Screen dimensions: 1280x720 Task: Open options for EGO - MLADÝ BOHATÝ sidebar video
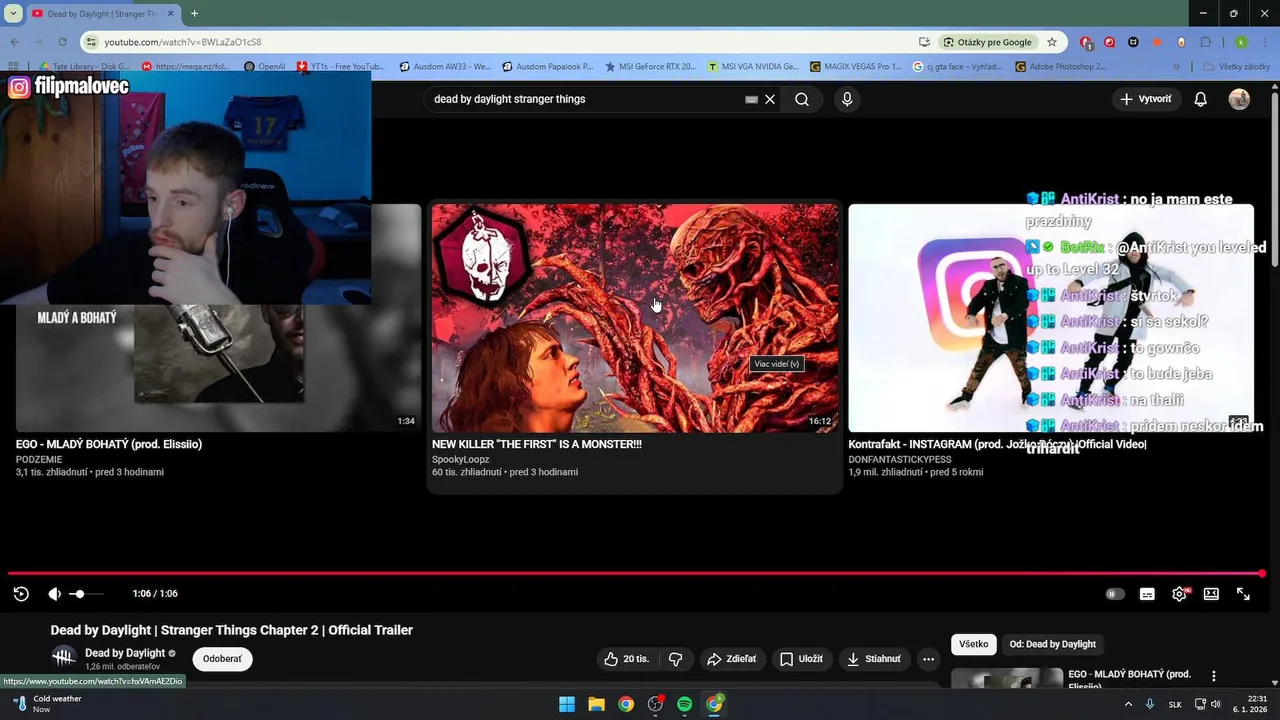pos(1214,677)
